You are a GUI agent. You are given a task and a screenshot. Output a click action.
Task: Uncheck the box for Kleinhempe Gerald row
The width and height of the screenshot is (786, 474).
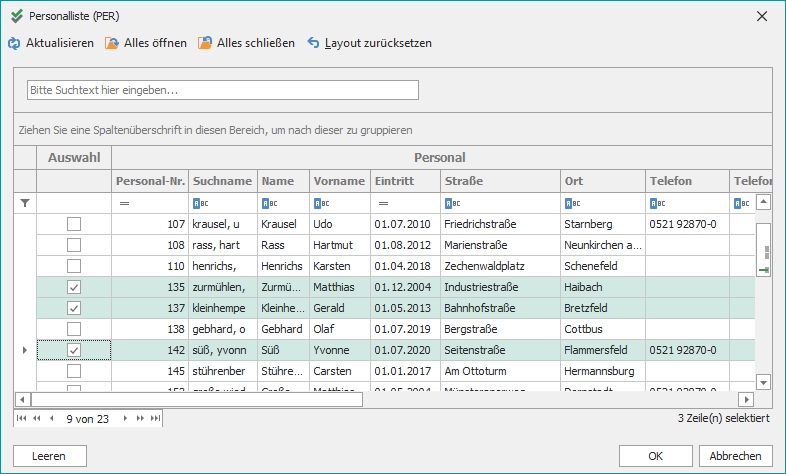pyautogui.click(x=74, y=308)
